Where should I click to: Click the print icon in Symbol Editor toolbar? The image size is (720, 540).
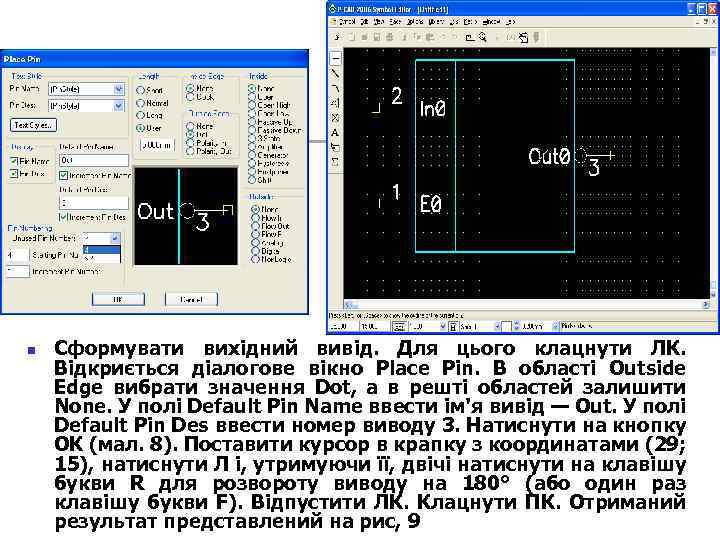tap(389, 37)
